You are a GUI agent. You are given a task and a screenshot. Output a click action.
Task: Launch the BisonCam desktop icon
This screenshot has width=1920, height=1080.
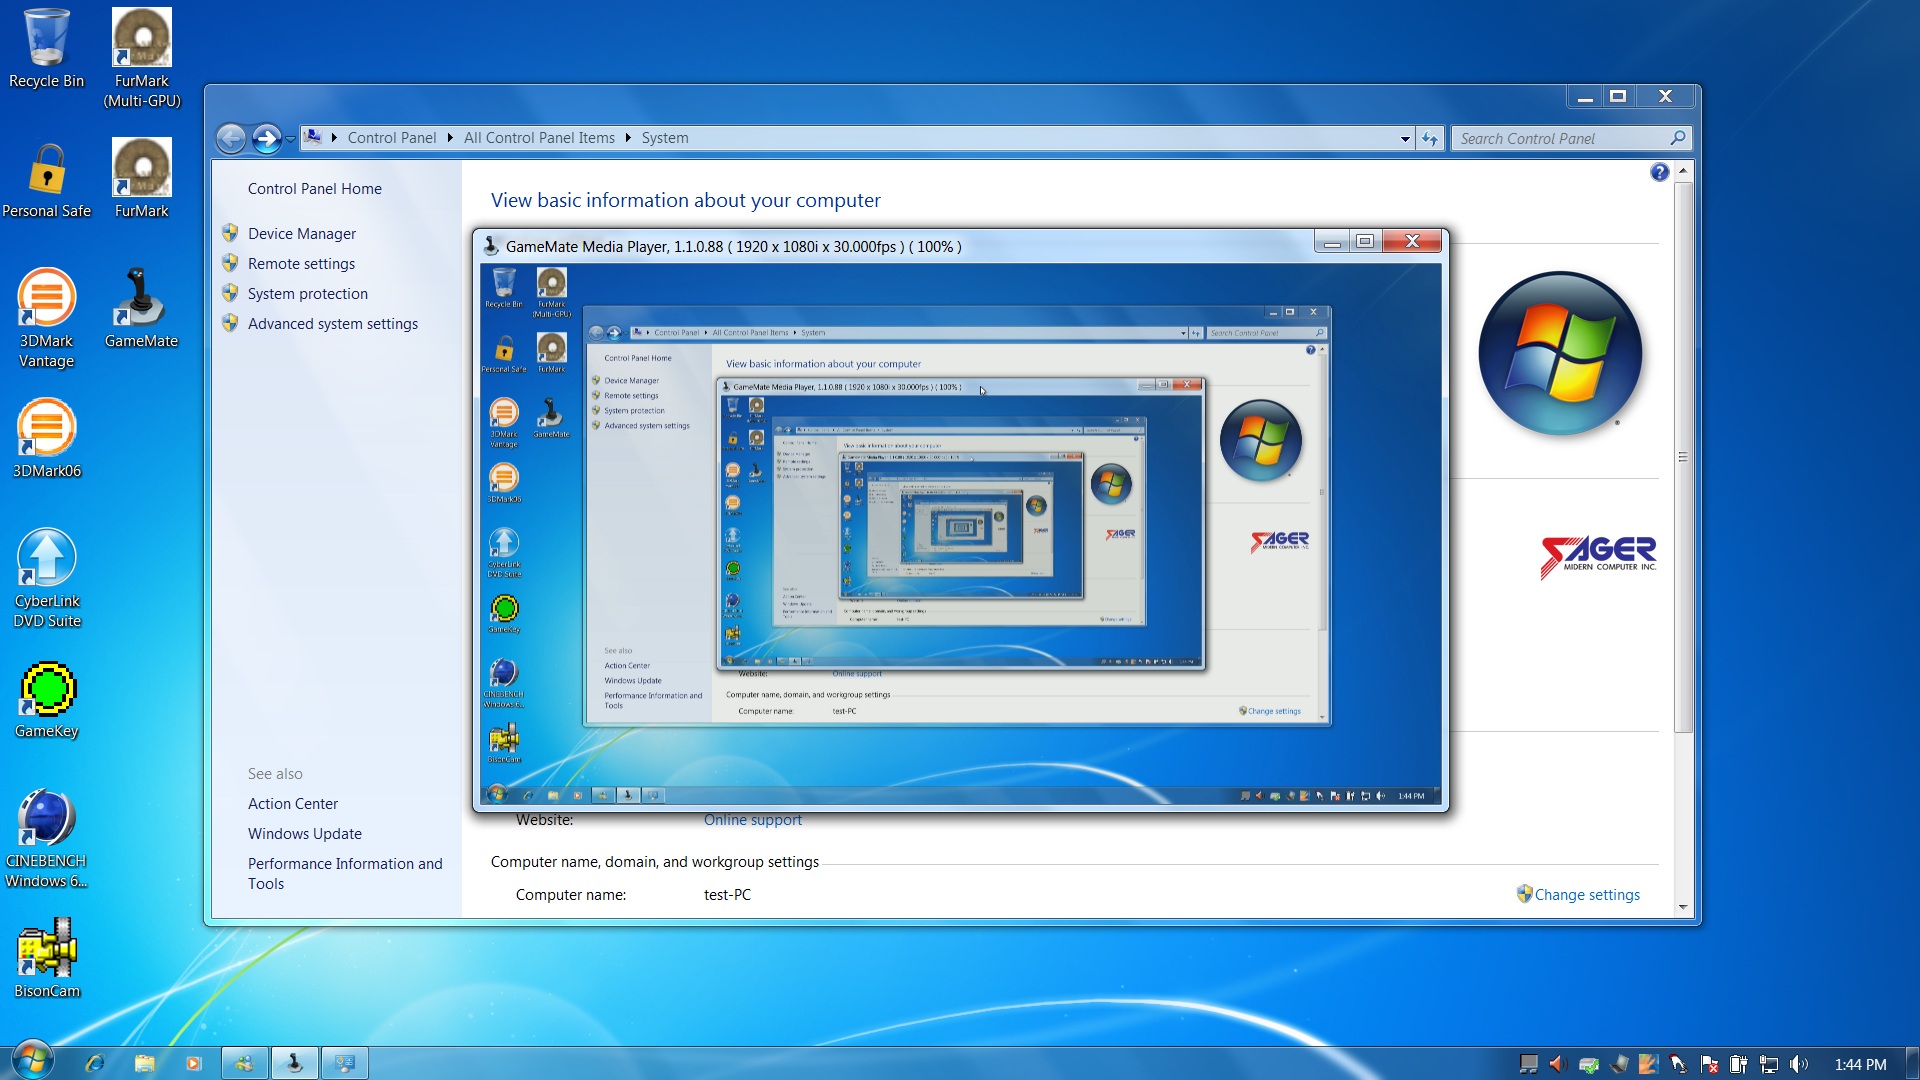click(x=46, y=958)
